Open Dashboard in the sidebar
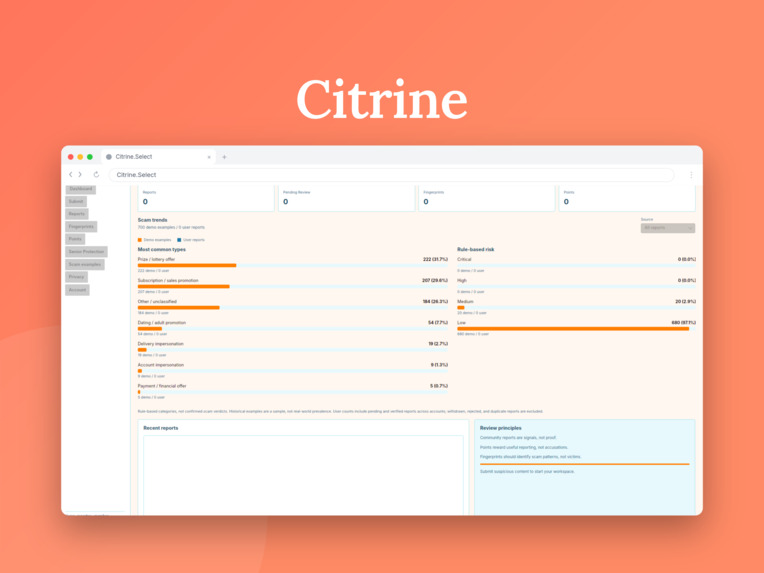This screenshot has height=573, width=764. tap(80, 189)
